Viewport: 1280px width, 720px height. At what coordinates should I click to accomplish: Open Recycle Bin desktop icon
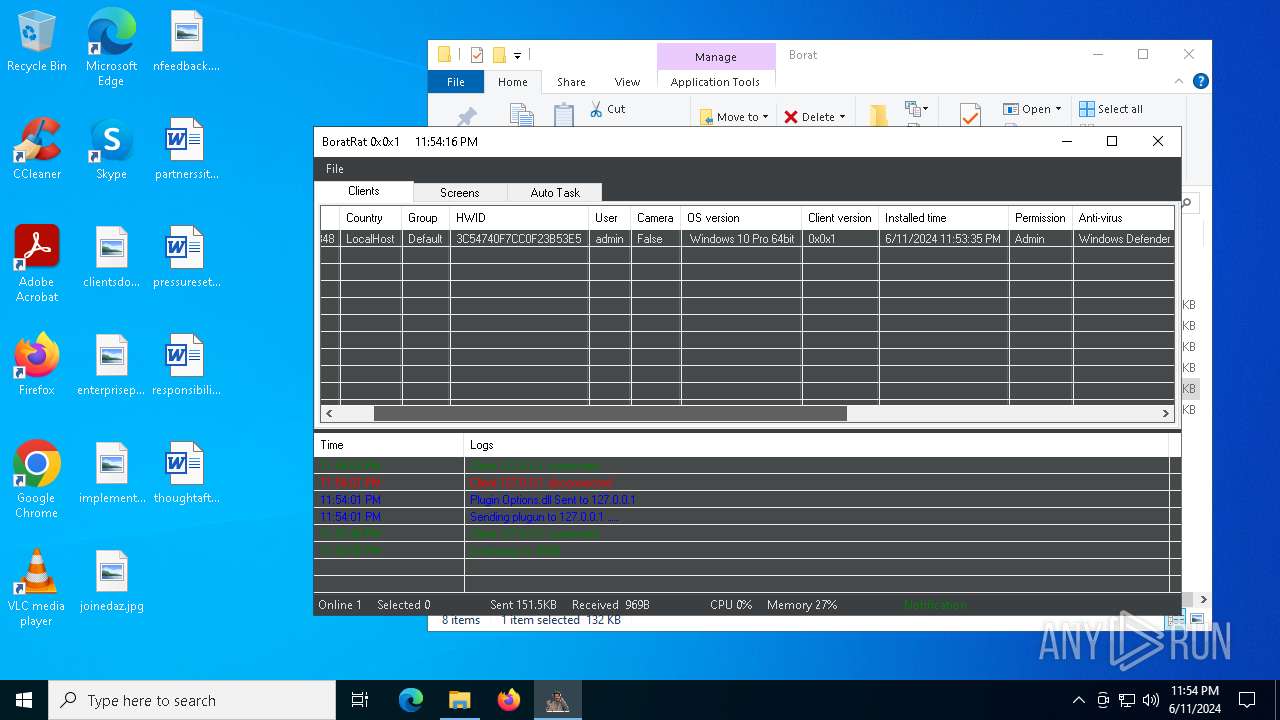click(37, 42)
